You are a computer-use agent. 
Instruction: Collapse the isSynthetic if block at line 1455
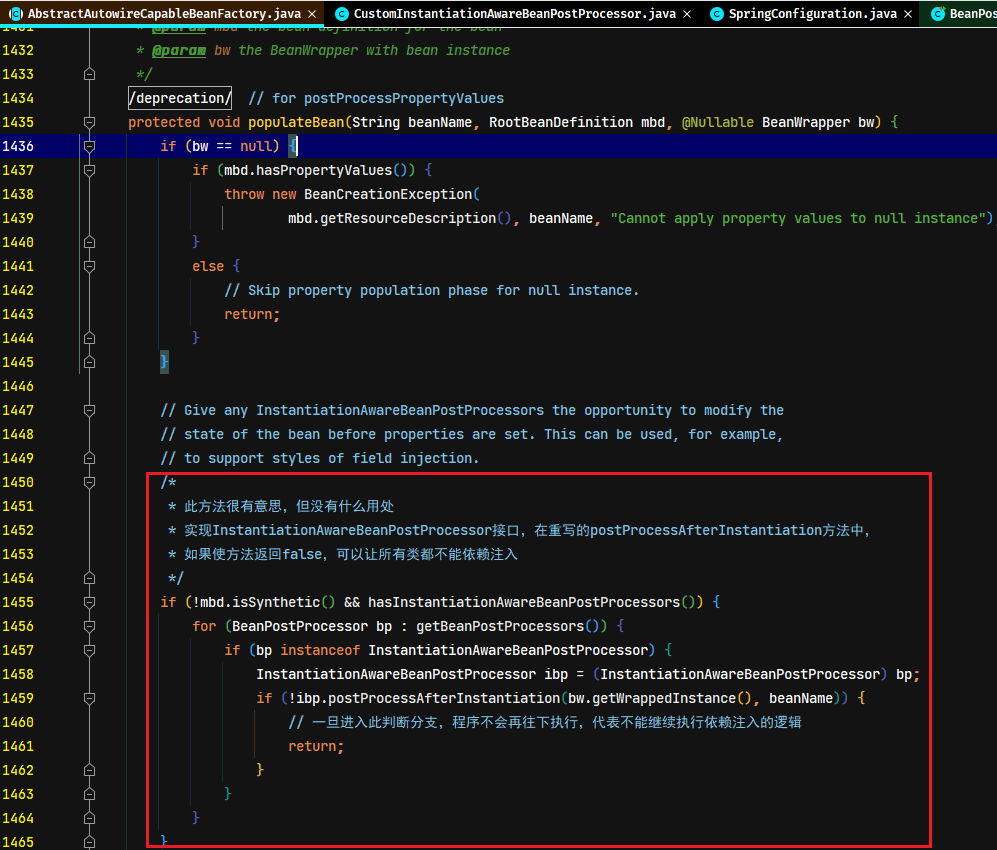tap(90, 602)
